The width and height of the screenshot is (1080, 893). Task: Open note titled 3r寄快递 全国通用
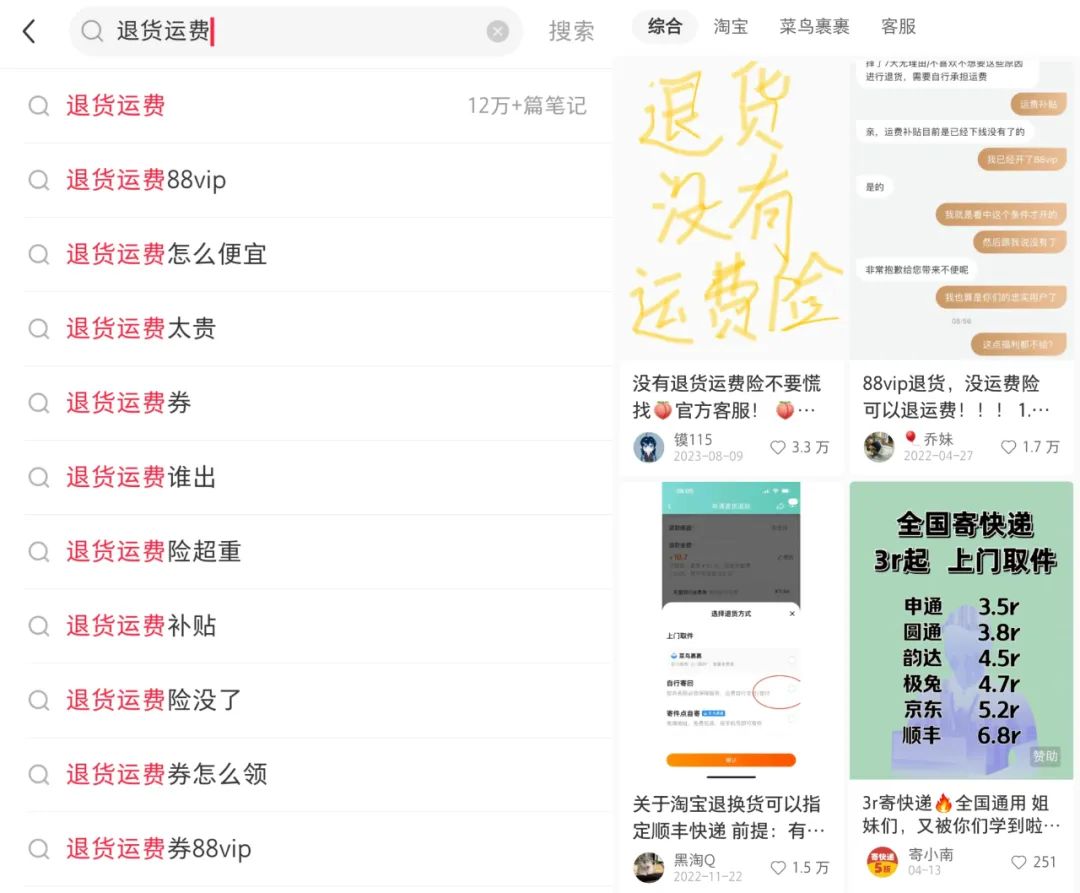click(x=961, y=814)
